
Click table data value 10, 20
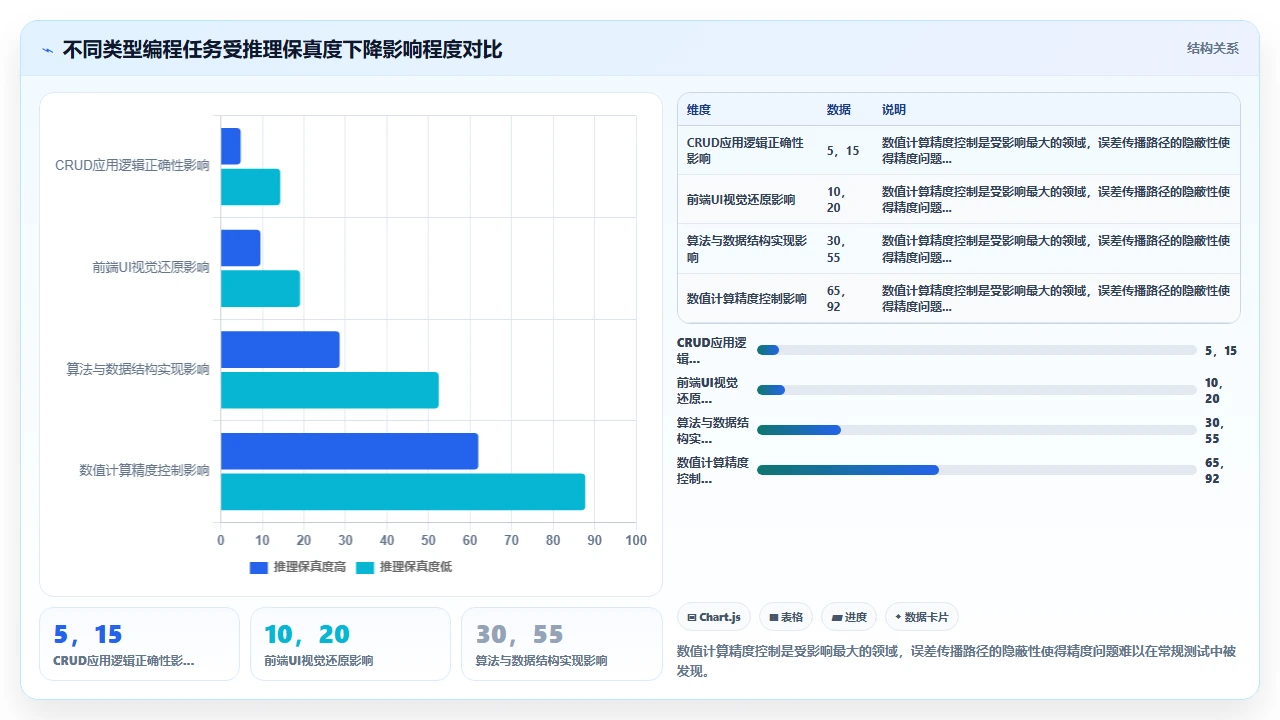tap(837, 200)
